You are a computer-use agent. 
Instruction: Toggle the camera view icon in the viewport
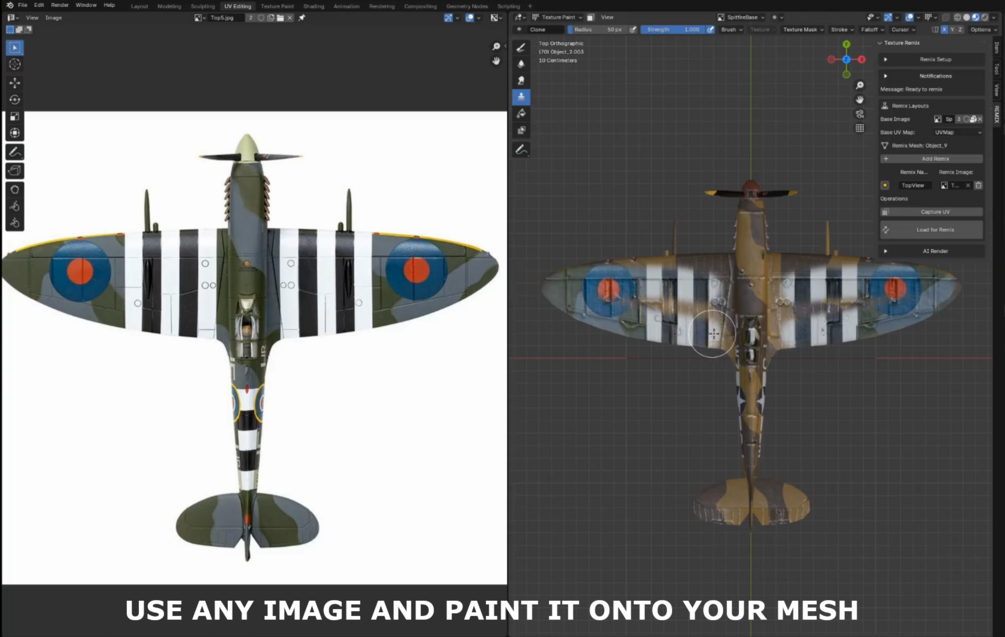pyautogui.click(x=860, y=114)
